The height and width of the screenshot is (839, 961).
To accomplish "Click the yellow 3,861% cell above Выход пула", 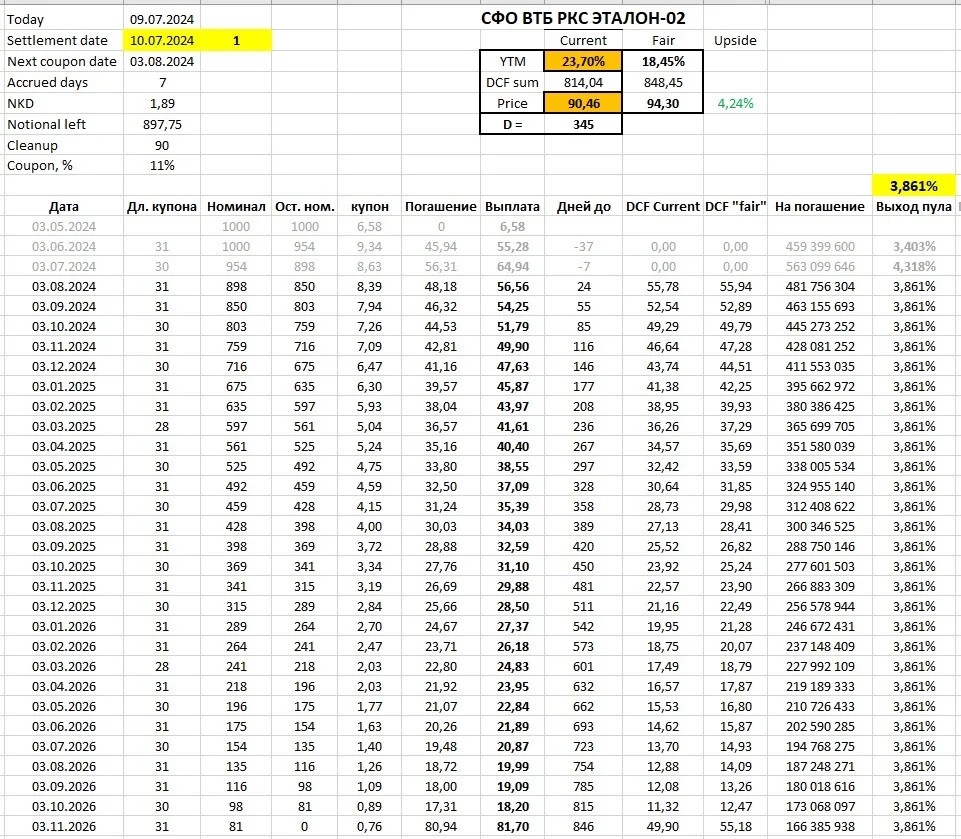I will click(914, 186).
